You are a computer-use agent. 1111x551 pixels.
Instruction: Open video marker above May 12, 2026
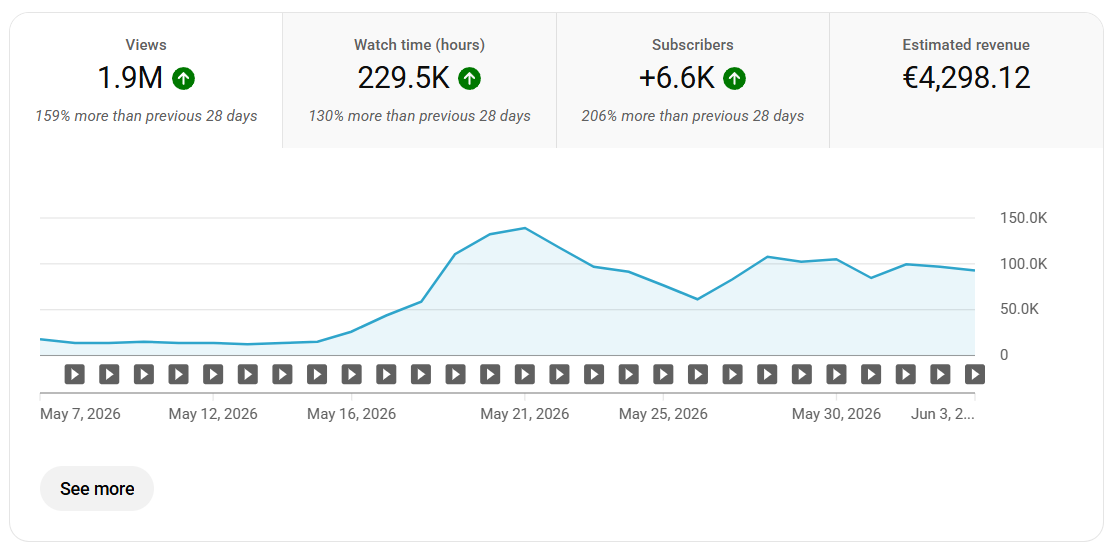213,374
